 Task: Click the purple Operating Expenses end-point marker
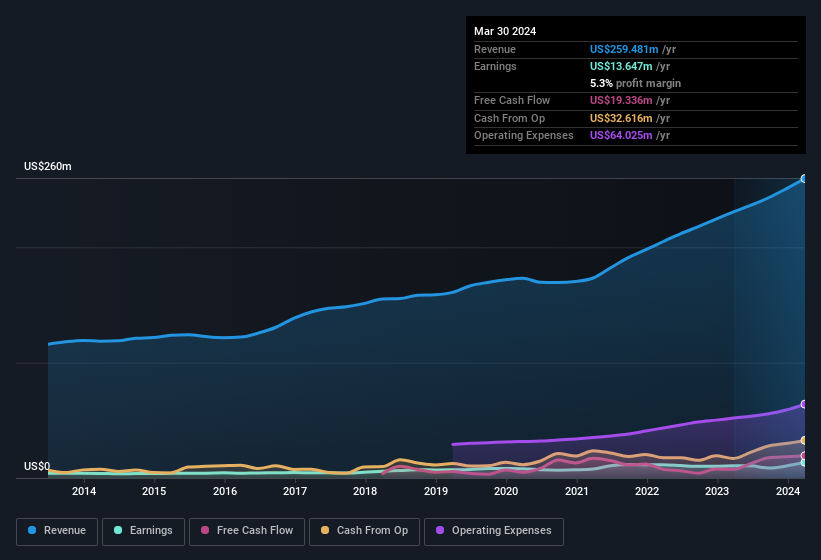click(804, 404)
